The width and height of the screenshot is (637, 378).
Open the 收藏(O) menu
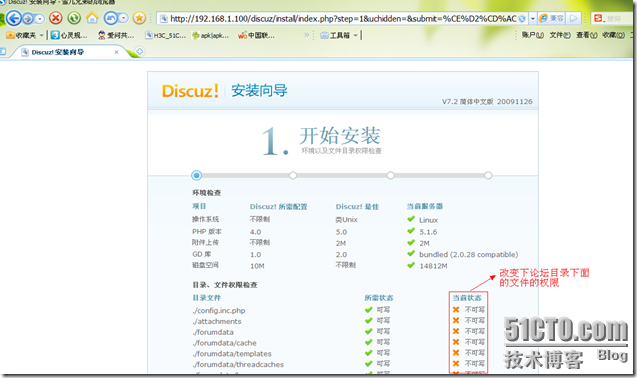coord(613,35)
